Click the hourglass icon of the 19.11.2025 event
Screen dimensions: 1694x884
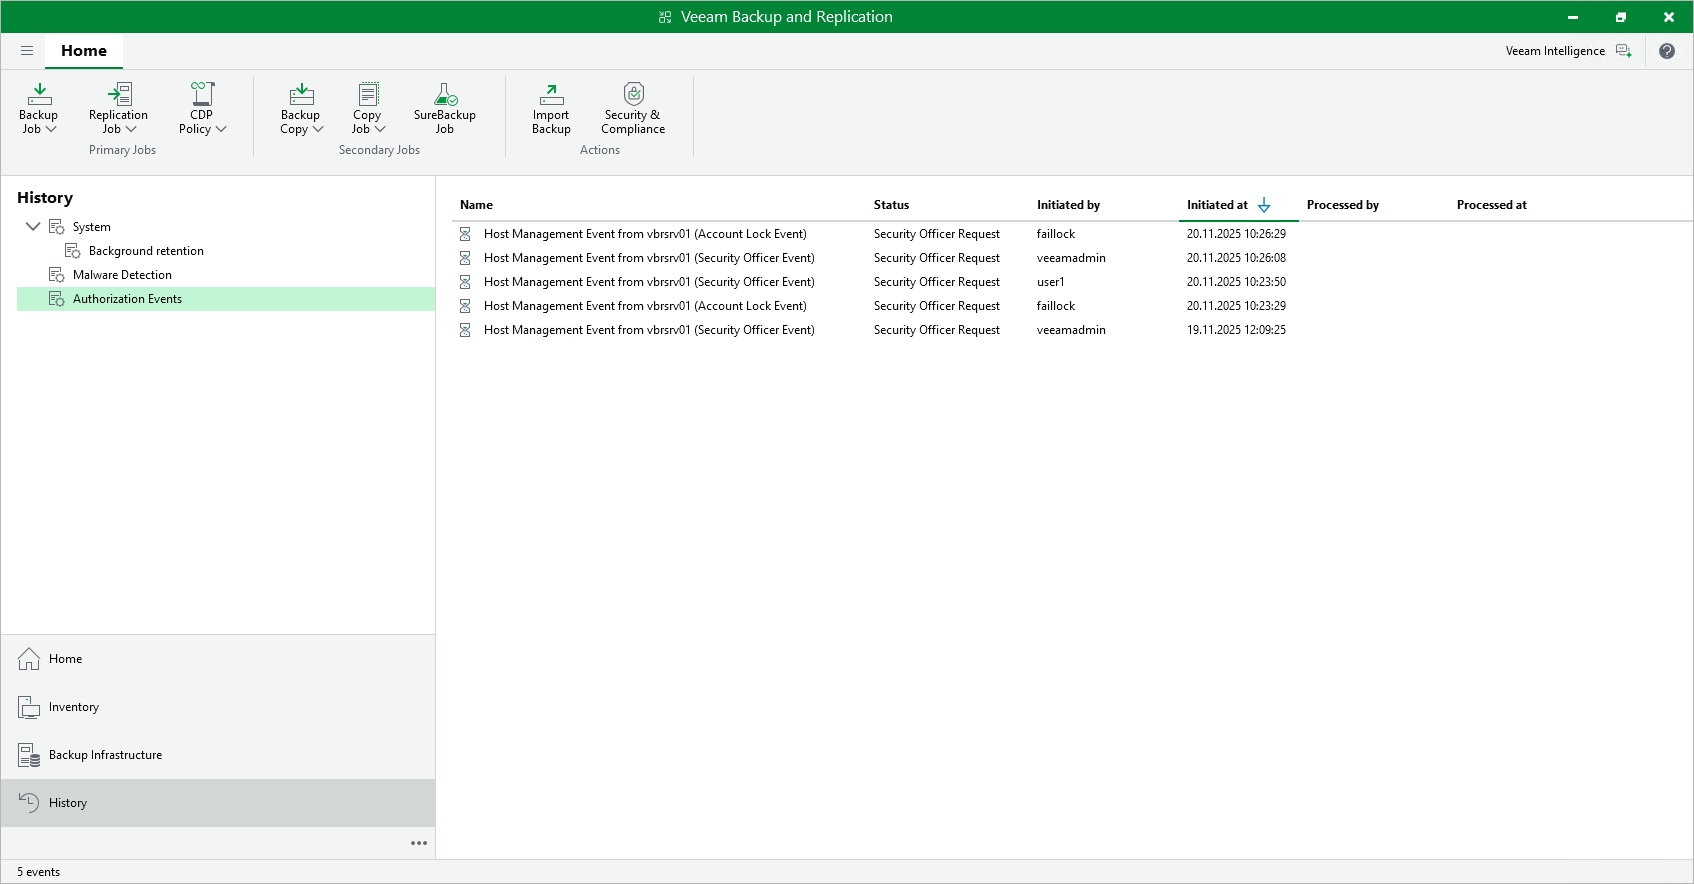pos(465,330)
